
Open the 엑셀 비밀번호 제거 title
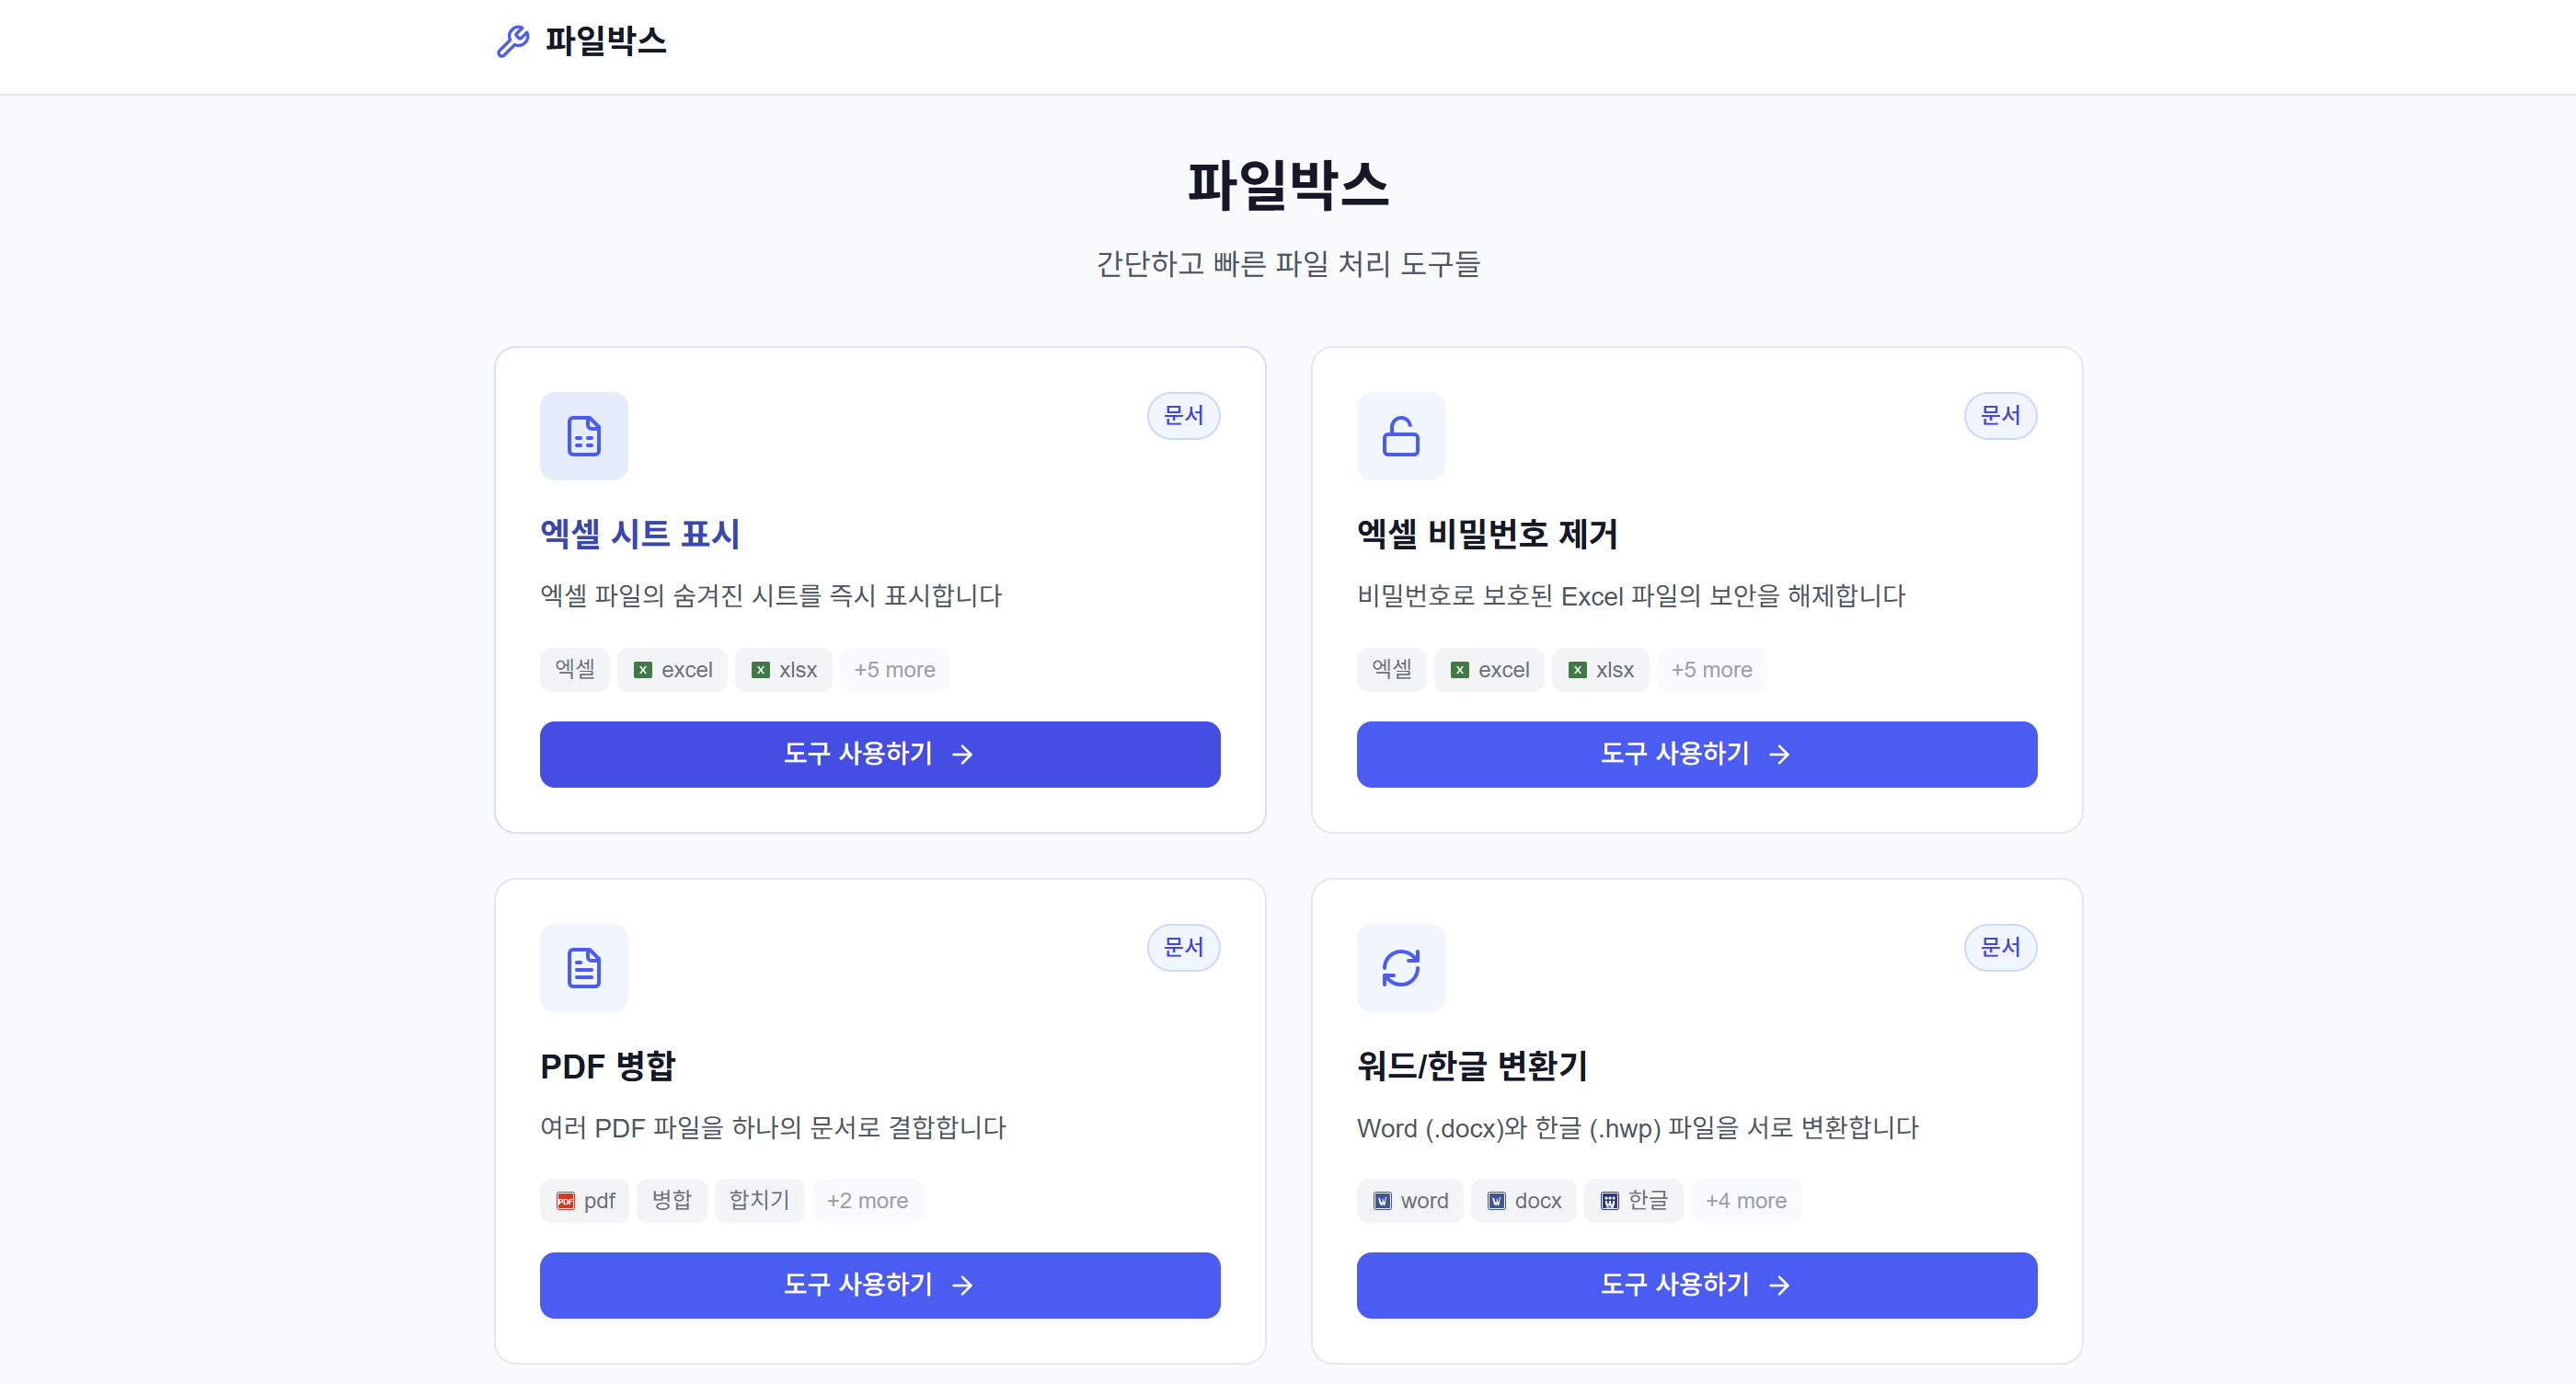(x=1487, y=534)
